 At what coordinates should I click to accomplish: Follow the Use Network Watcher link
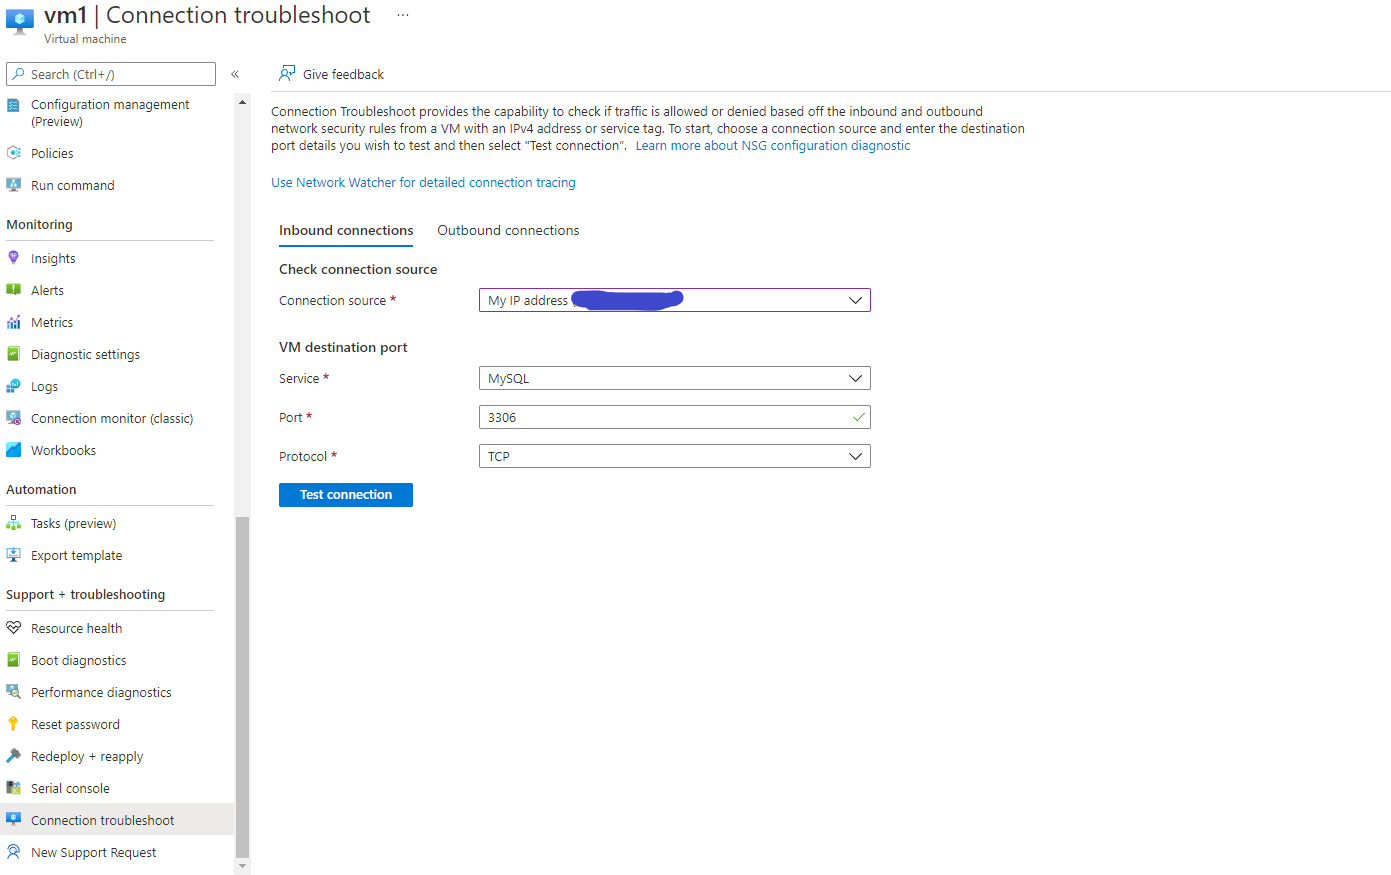(423, 183)
